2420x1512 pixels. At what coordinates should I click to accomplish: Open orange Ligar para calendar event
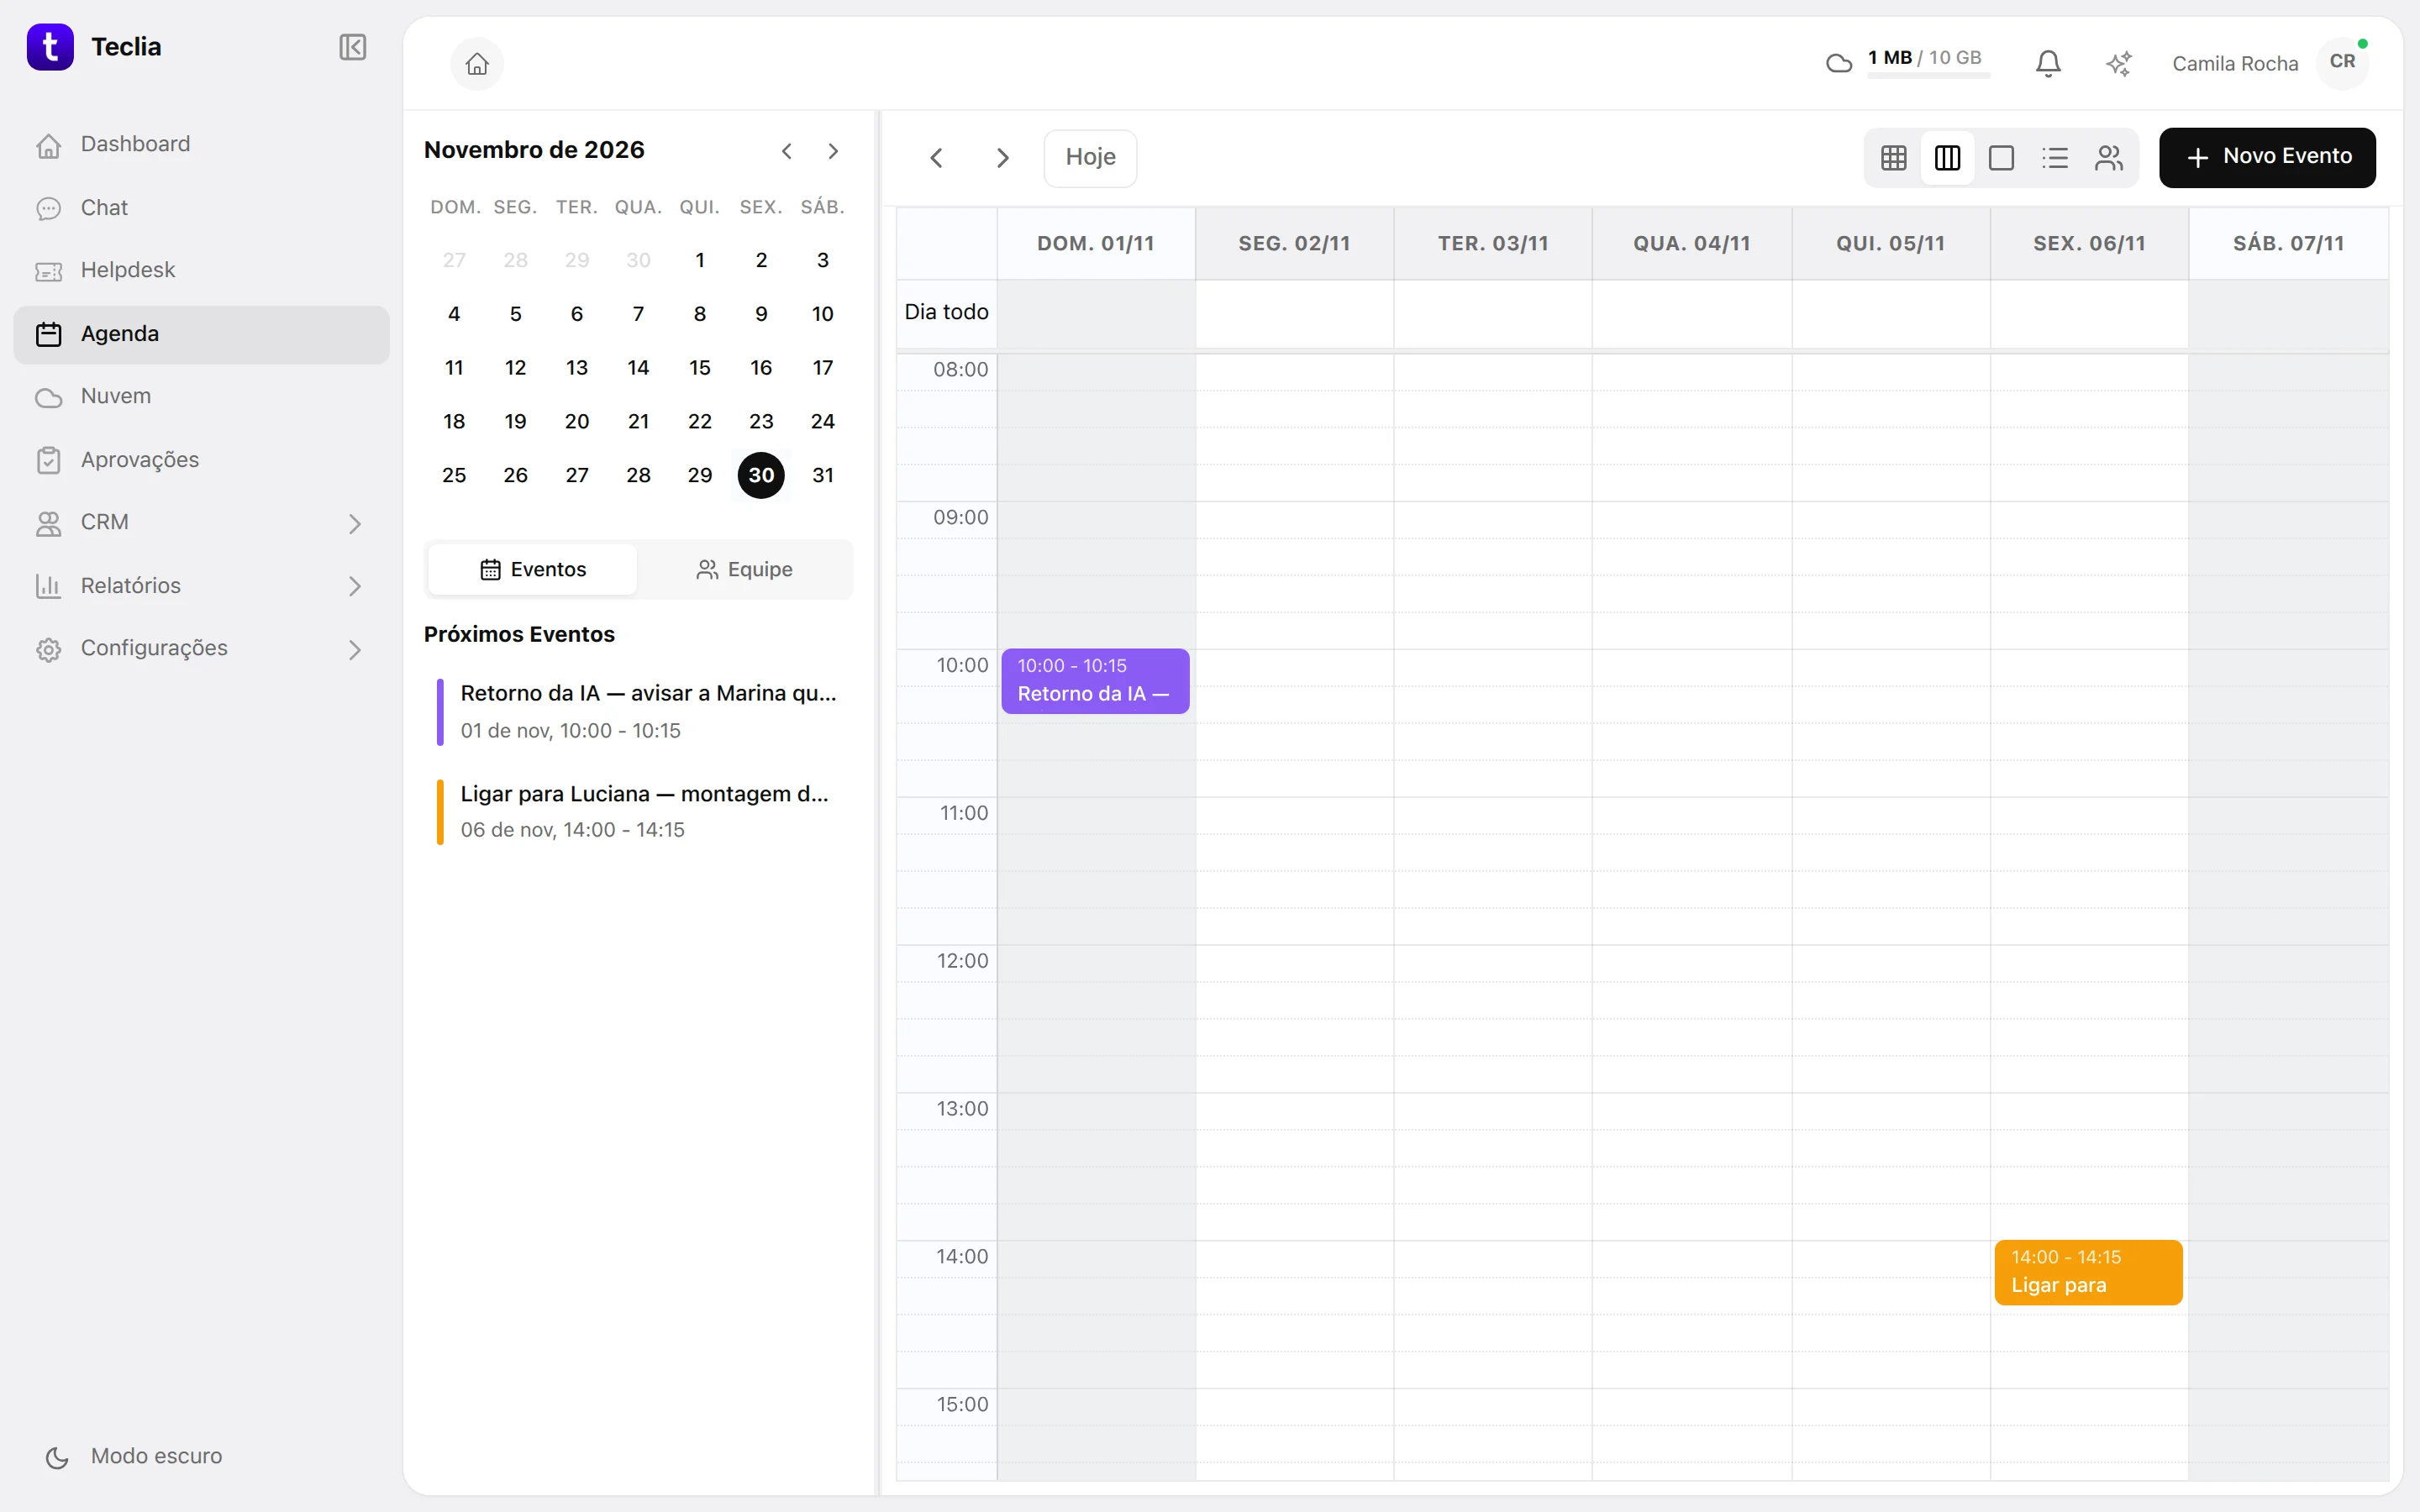click(x=2088, y=1272)
